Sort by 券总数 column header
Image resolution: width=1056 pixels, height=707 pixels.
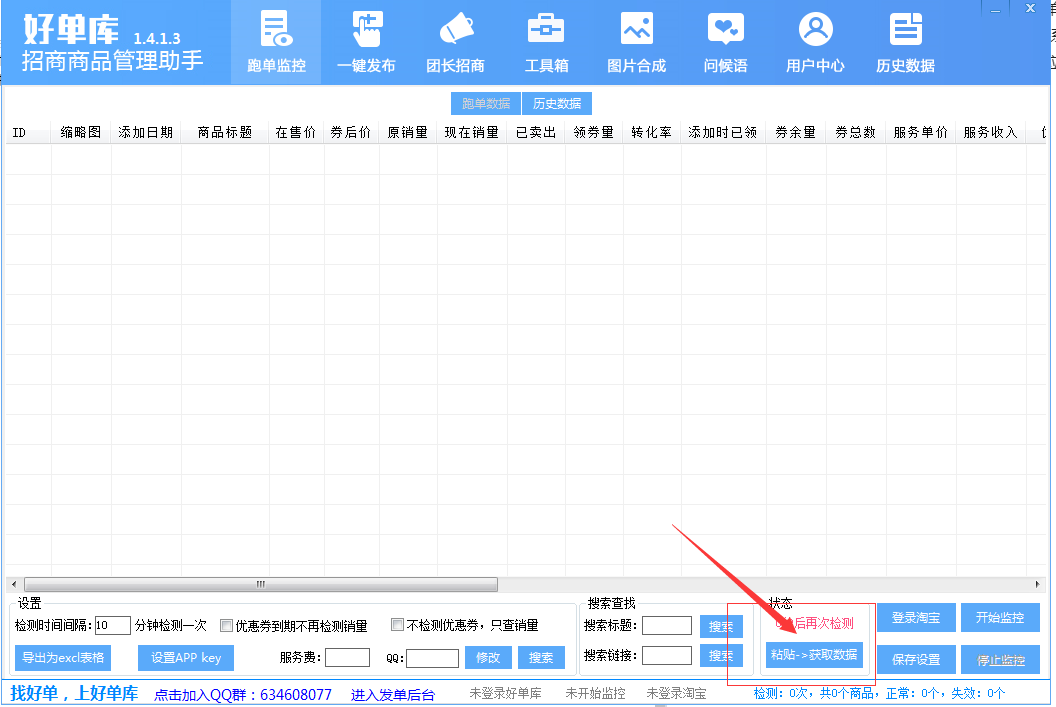(855, 133)
